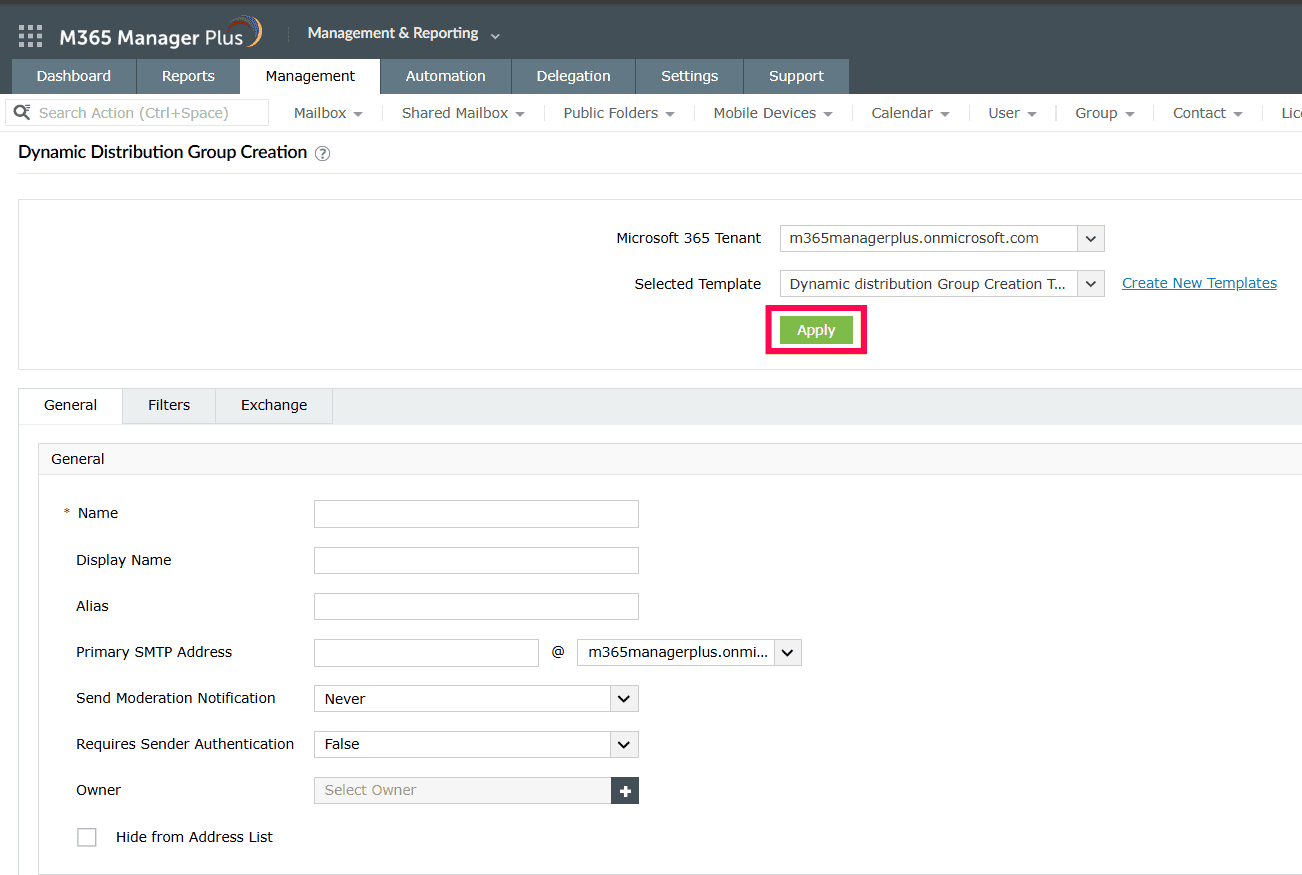The height and width of the screenshot is (875, 1302).
Task: Click the plus icon to add Owner
Action: (625, 791)
